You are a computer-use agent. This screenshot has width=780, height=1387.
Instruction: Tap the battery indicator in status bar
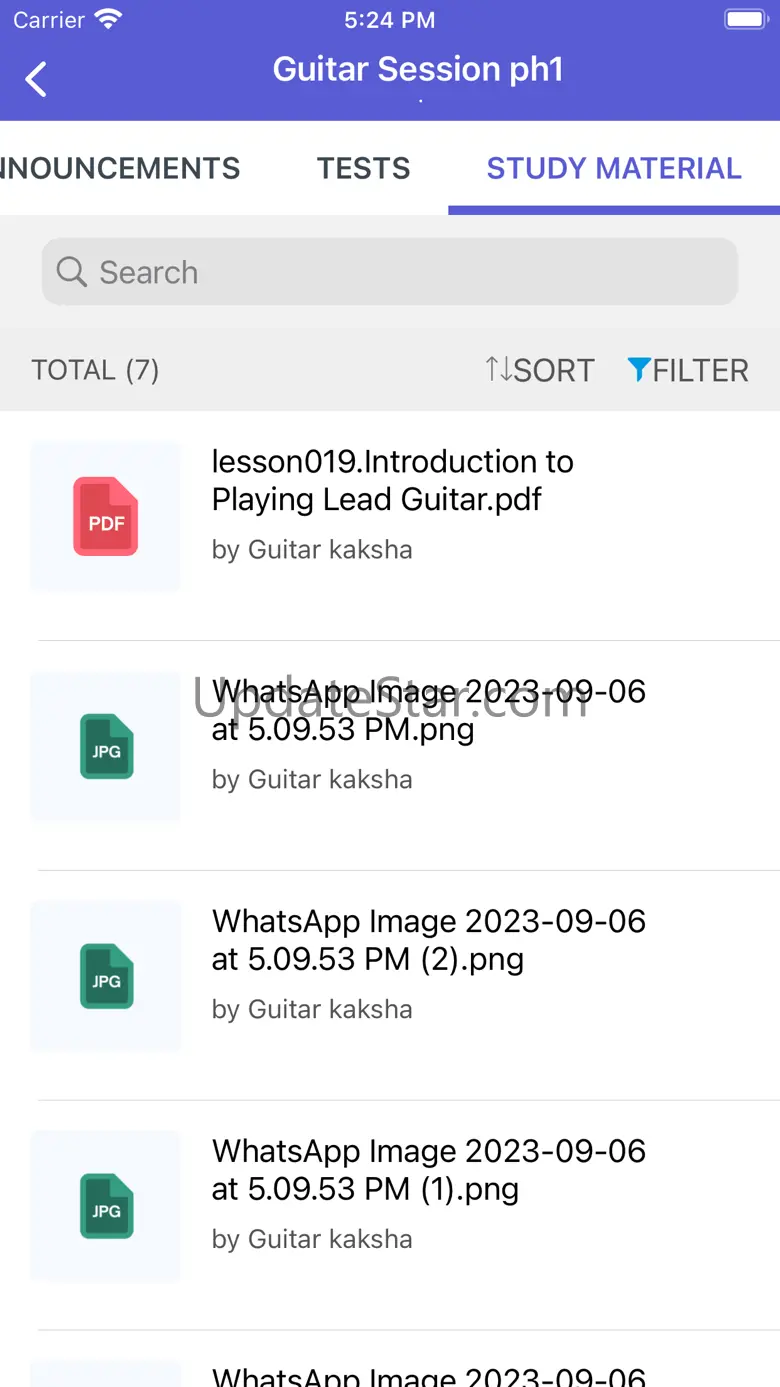pos(744,20)
